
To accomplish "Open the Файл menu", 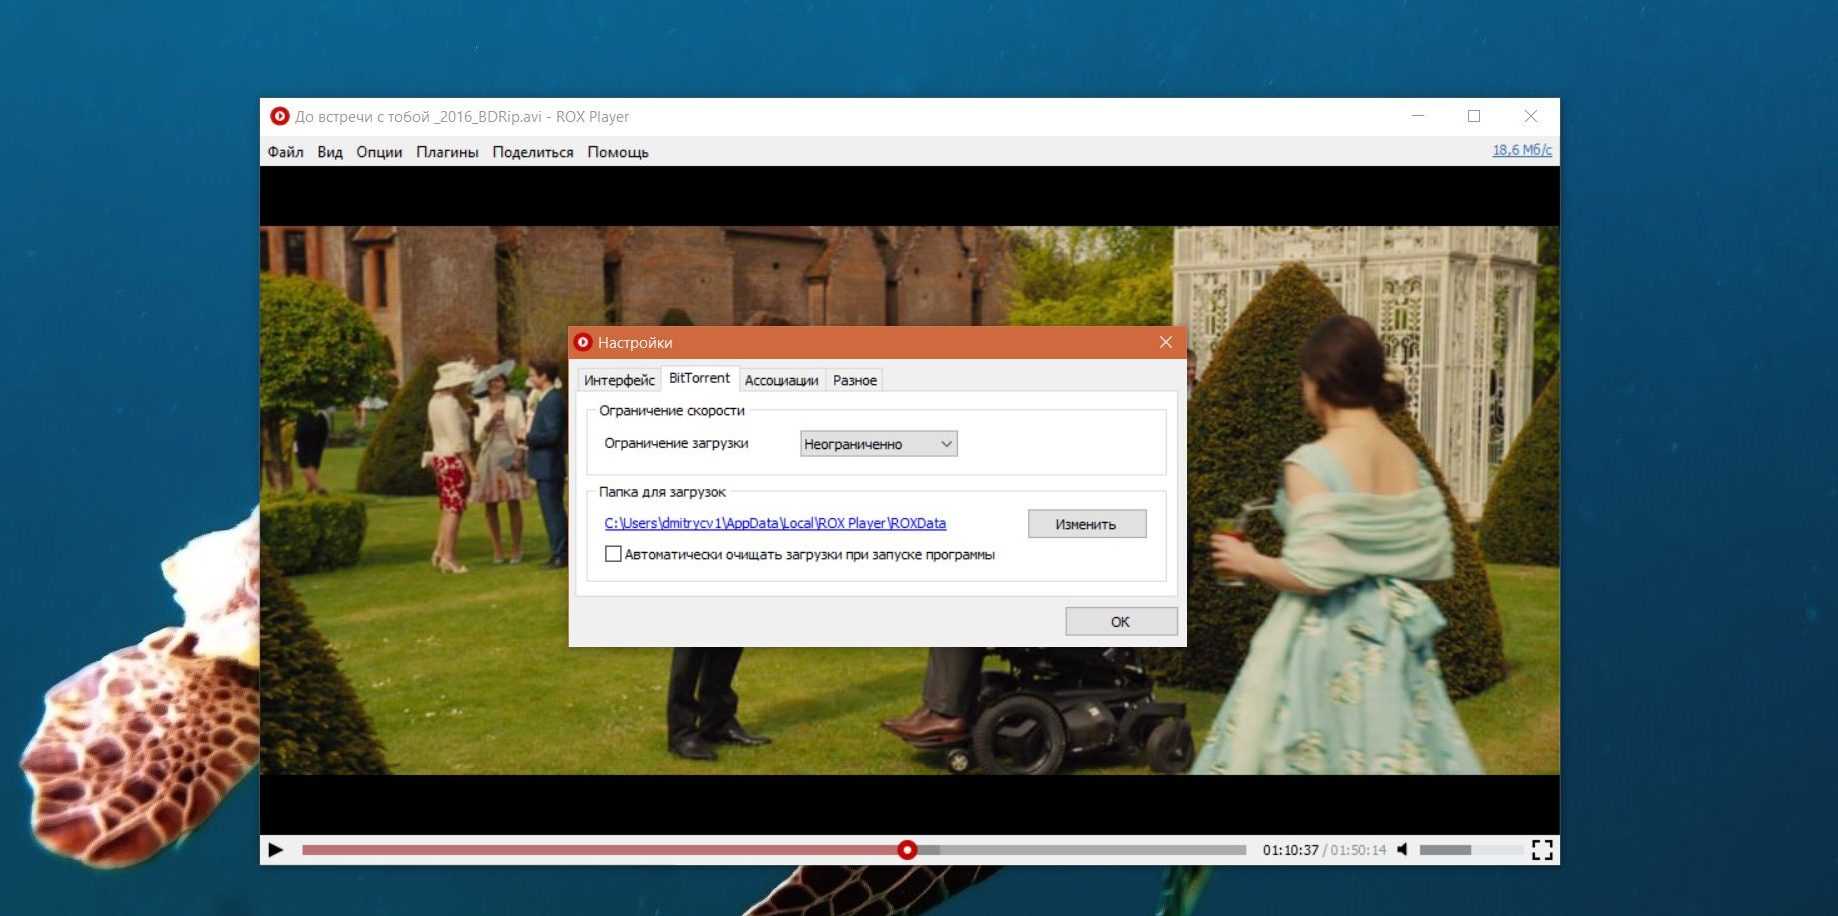I will tap(285, 152).
